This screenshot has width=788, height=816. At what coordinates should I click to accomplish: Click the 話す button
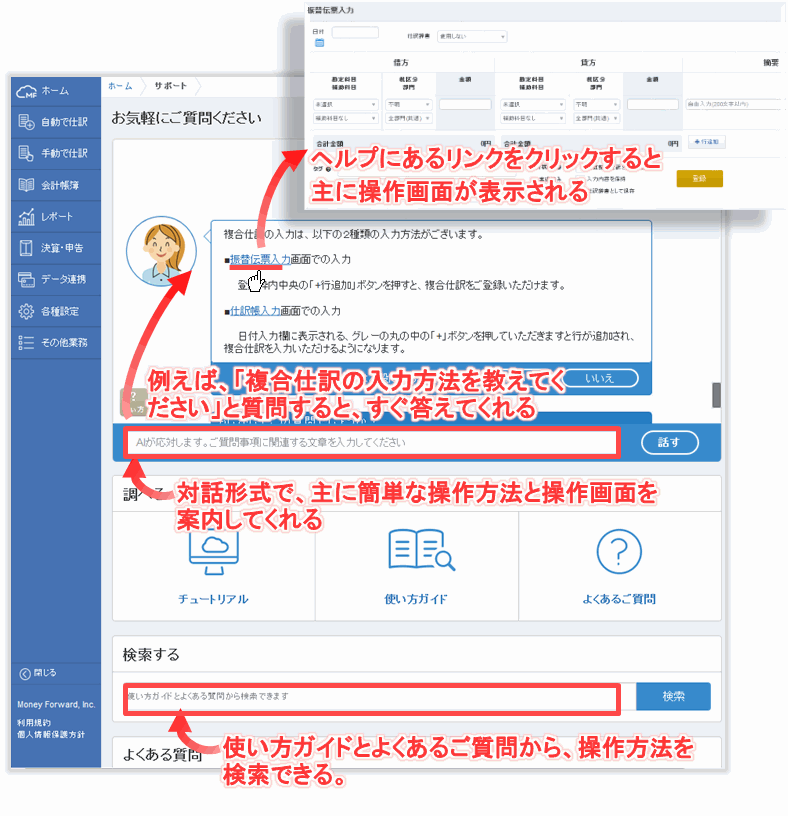pyautogui.click(x=670, y=443)
